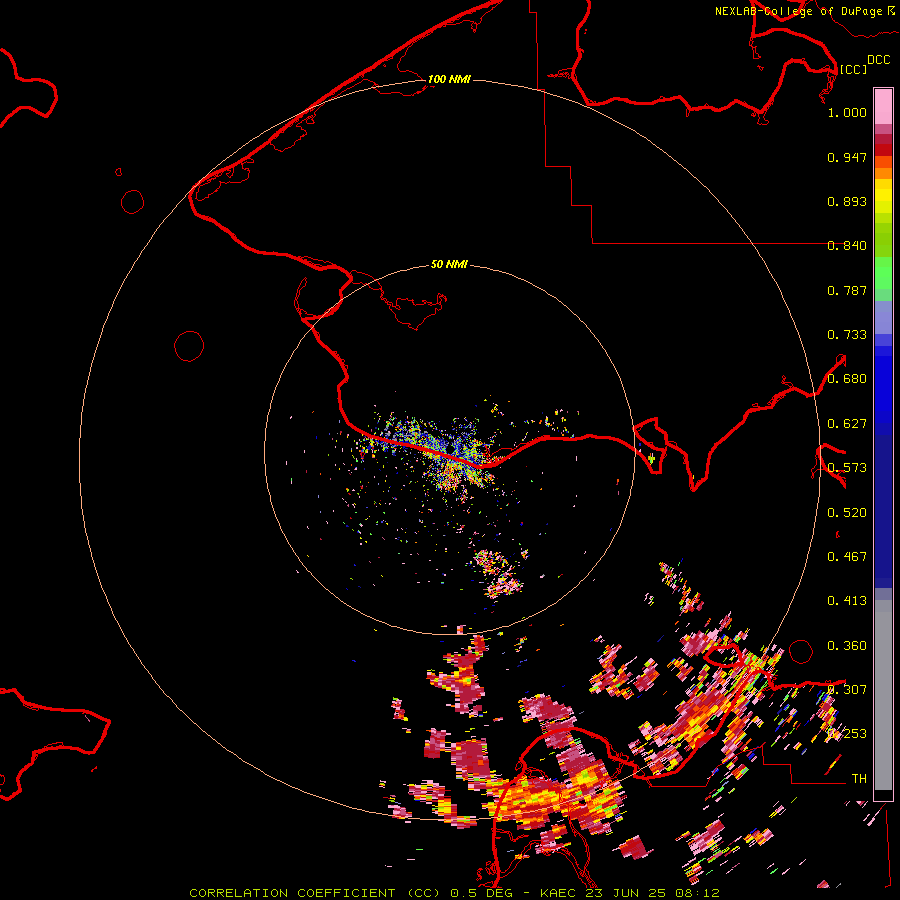This screenshot has width=900, height=900.
Task: Click the 0.893 color scale value
Action: click(847, 201)
